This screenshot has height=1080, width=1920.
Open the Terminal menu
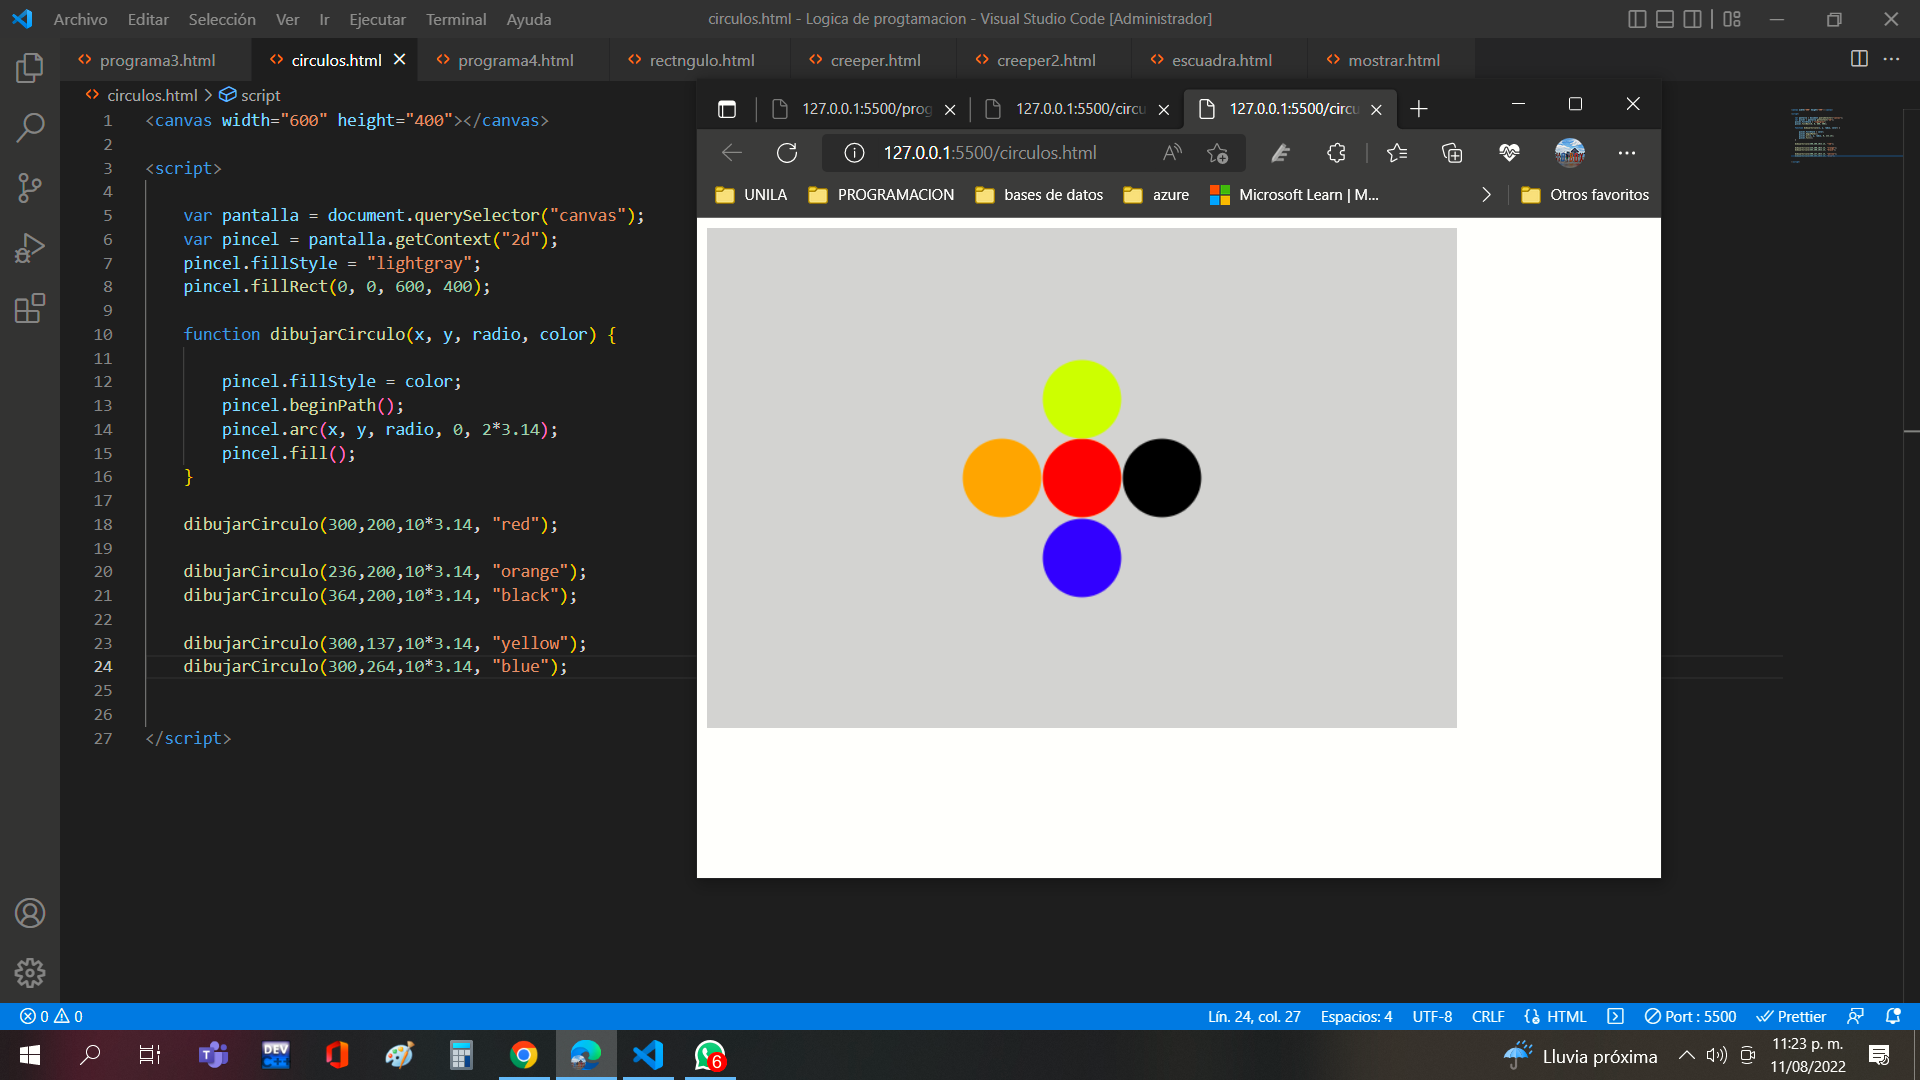click(456, 19)
